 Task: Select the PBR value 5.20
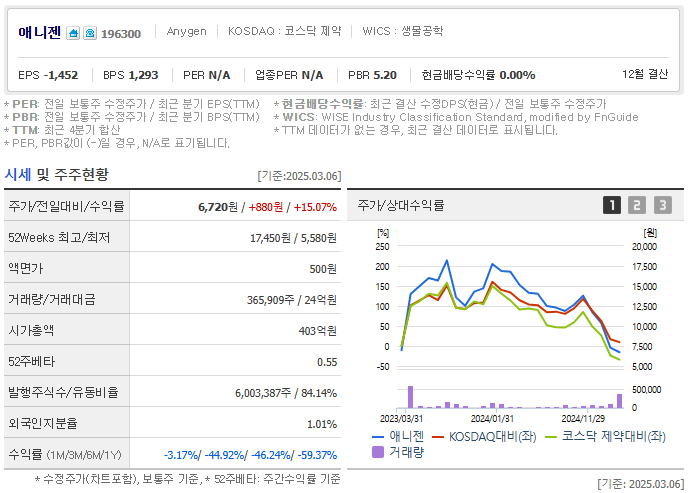(384, 75)
